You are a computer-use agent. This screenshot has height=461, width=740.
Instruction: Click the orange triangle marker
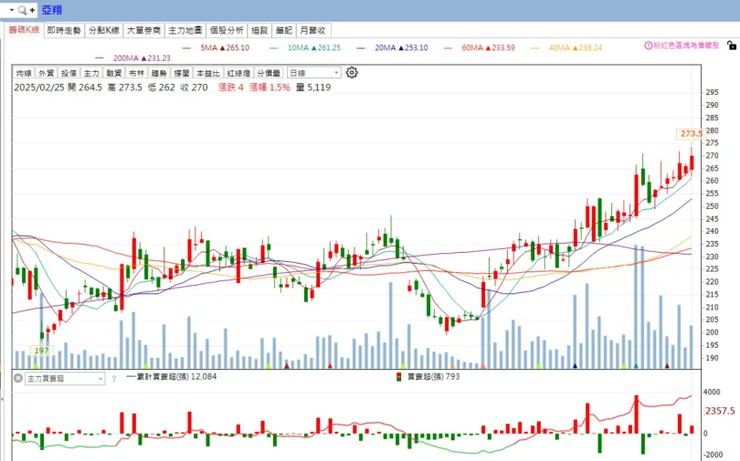click(452, 366)
